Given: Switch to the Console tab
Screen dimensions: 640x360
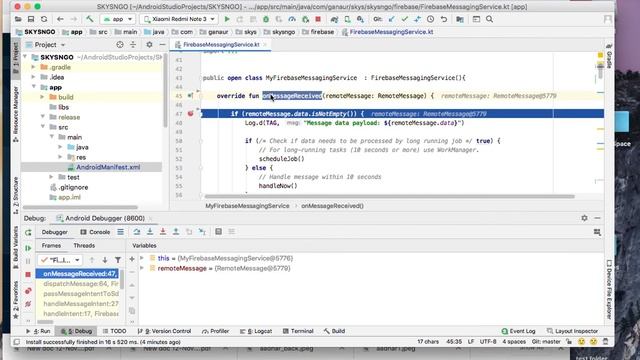Looking at the screenshot, I should (96, 232).
